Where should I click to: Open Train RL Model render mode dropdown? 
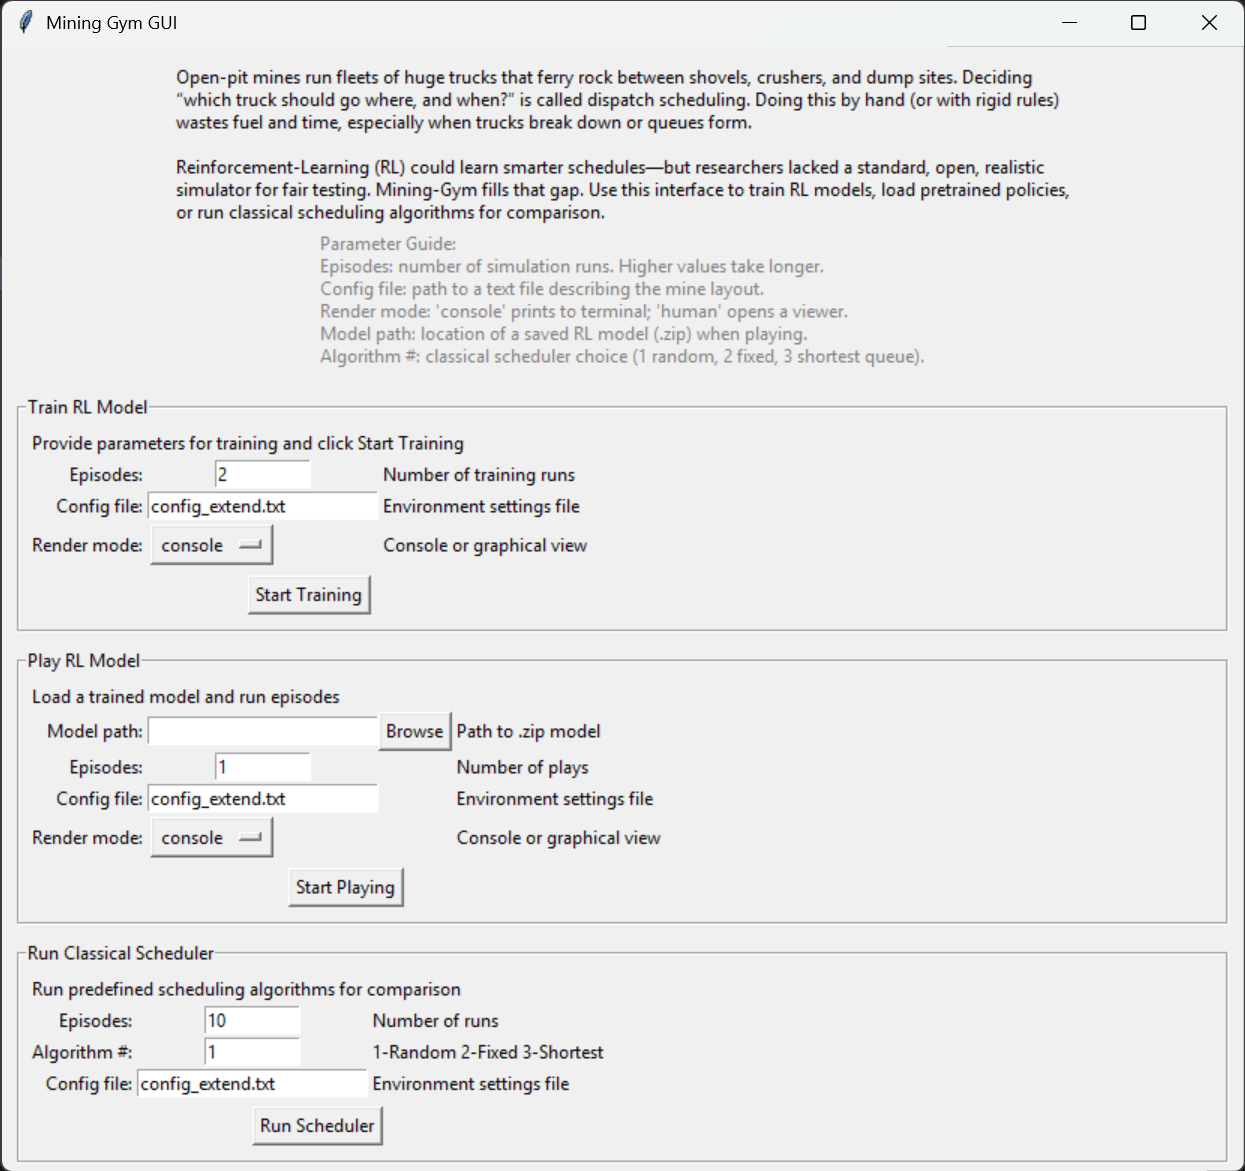click(x=211, y=546)
